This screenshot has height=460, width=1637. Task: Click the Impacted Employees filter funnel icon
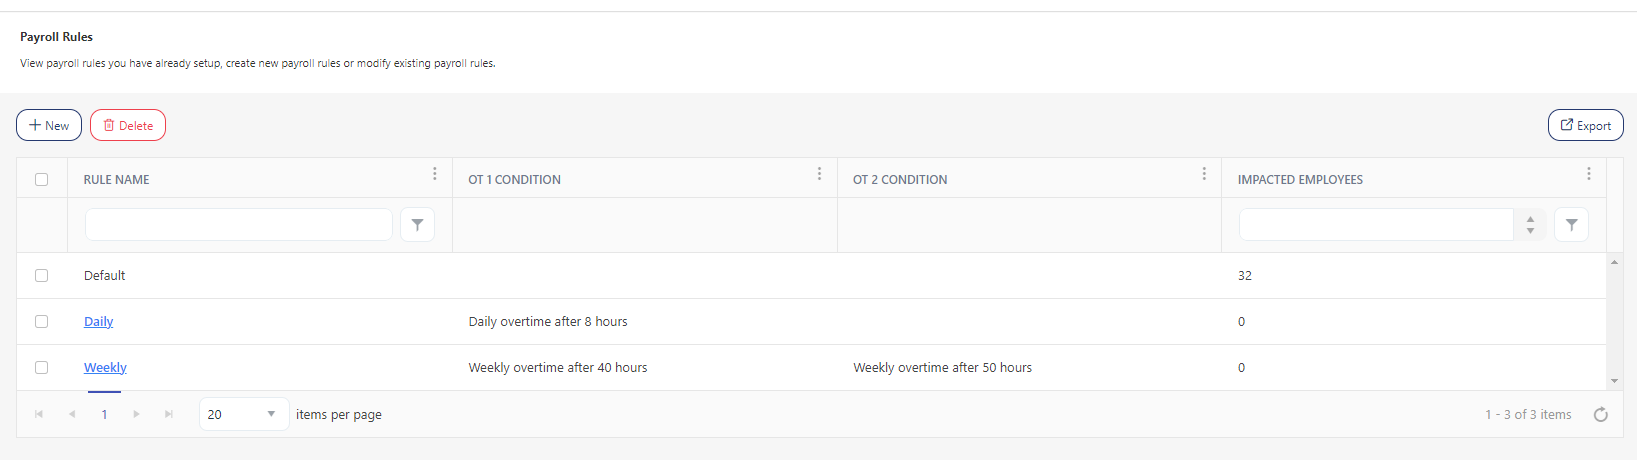coord(1571,225)
